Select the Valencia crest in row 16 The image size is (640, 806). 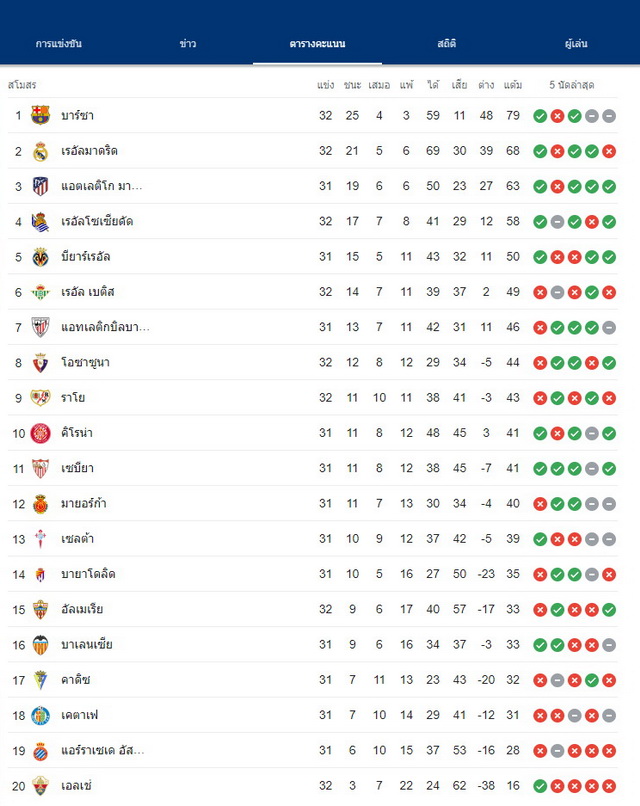pos(40,645)
